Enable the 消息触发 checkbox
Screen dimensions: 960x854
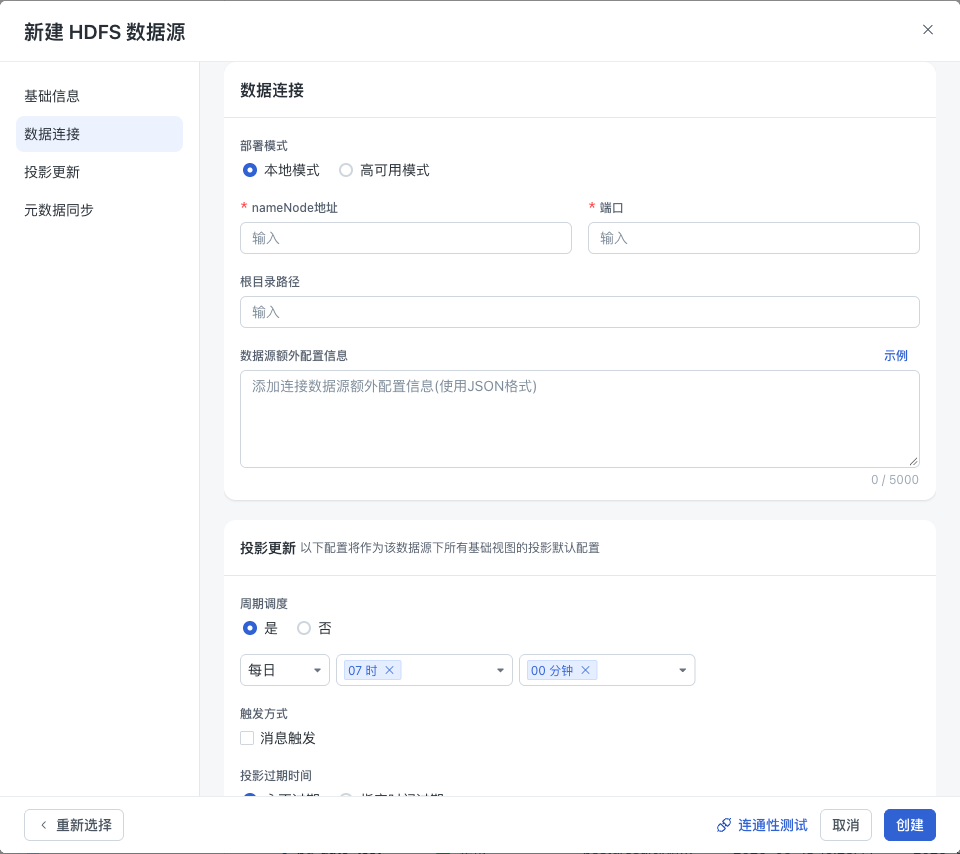click(x=247, y=738)
